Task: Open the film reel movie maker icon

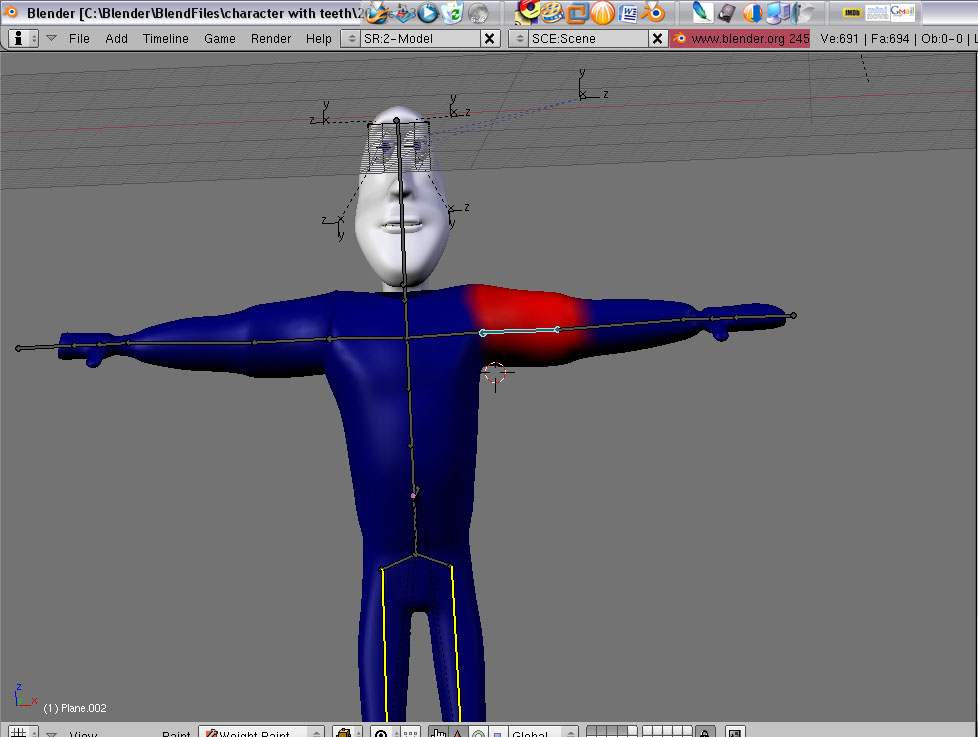Action: (551, 12)
